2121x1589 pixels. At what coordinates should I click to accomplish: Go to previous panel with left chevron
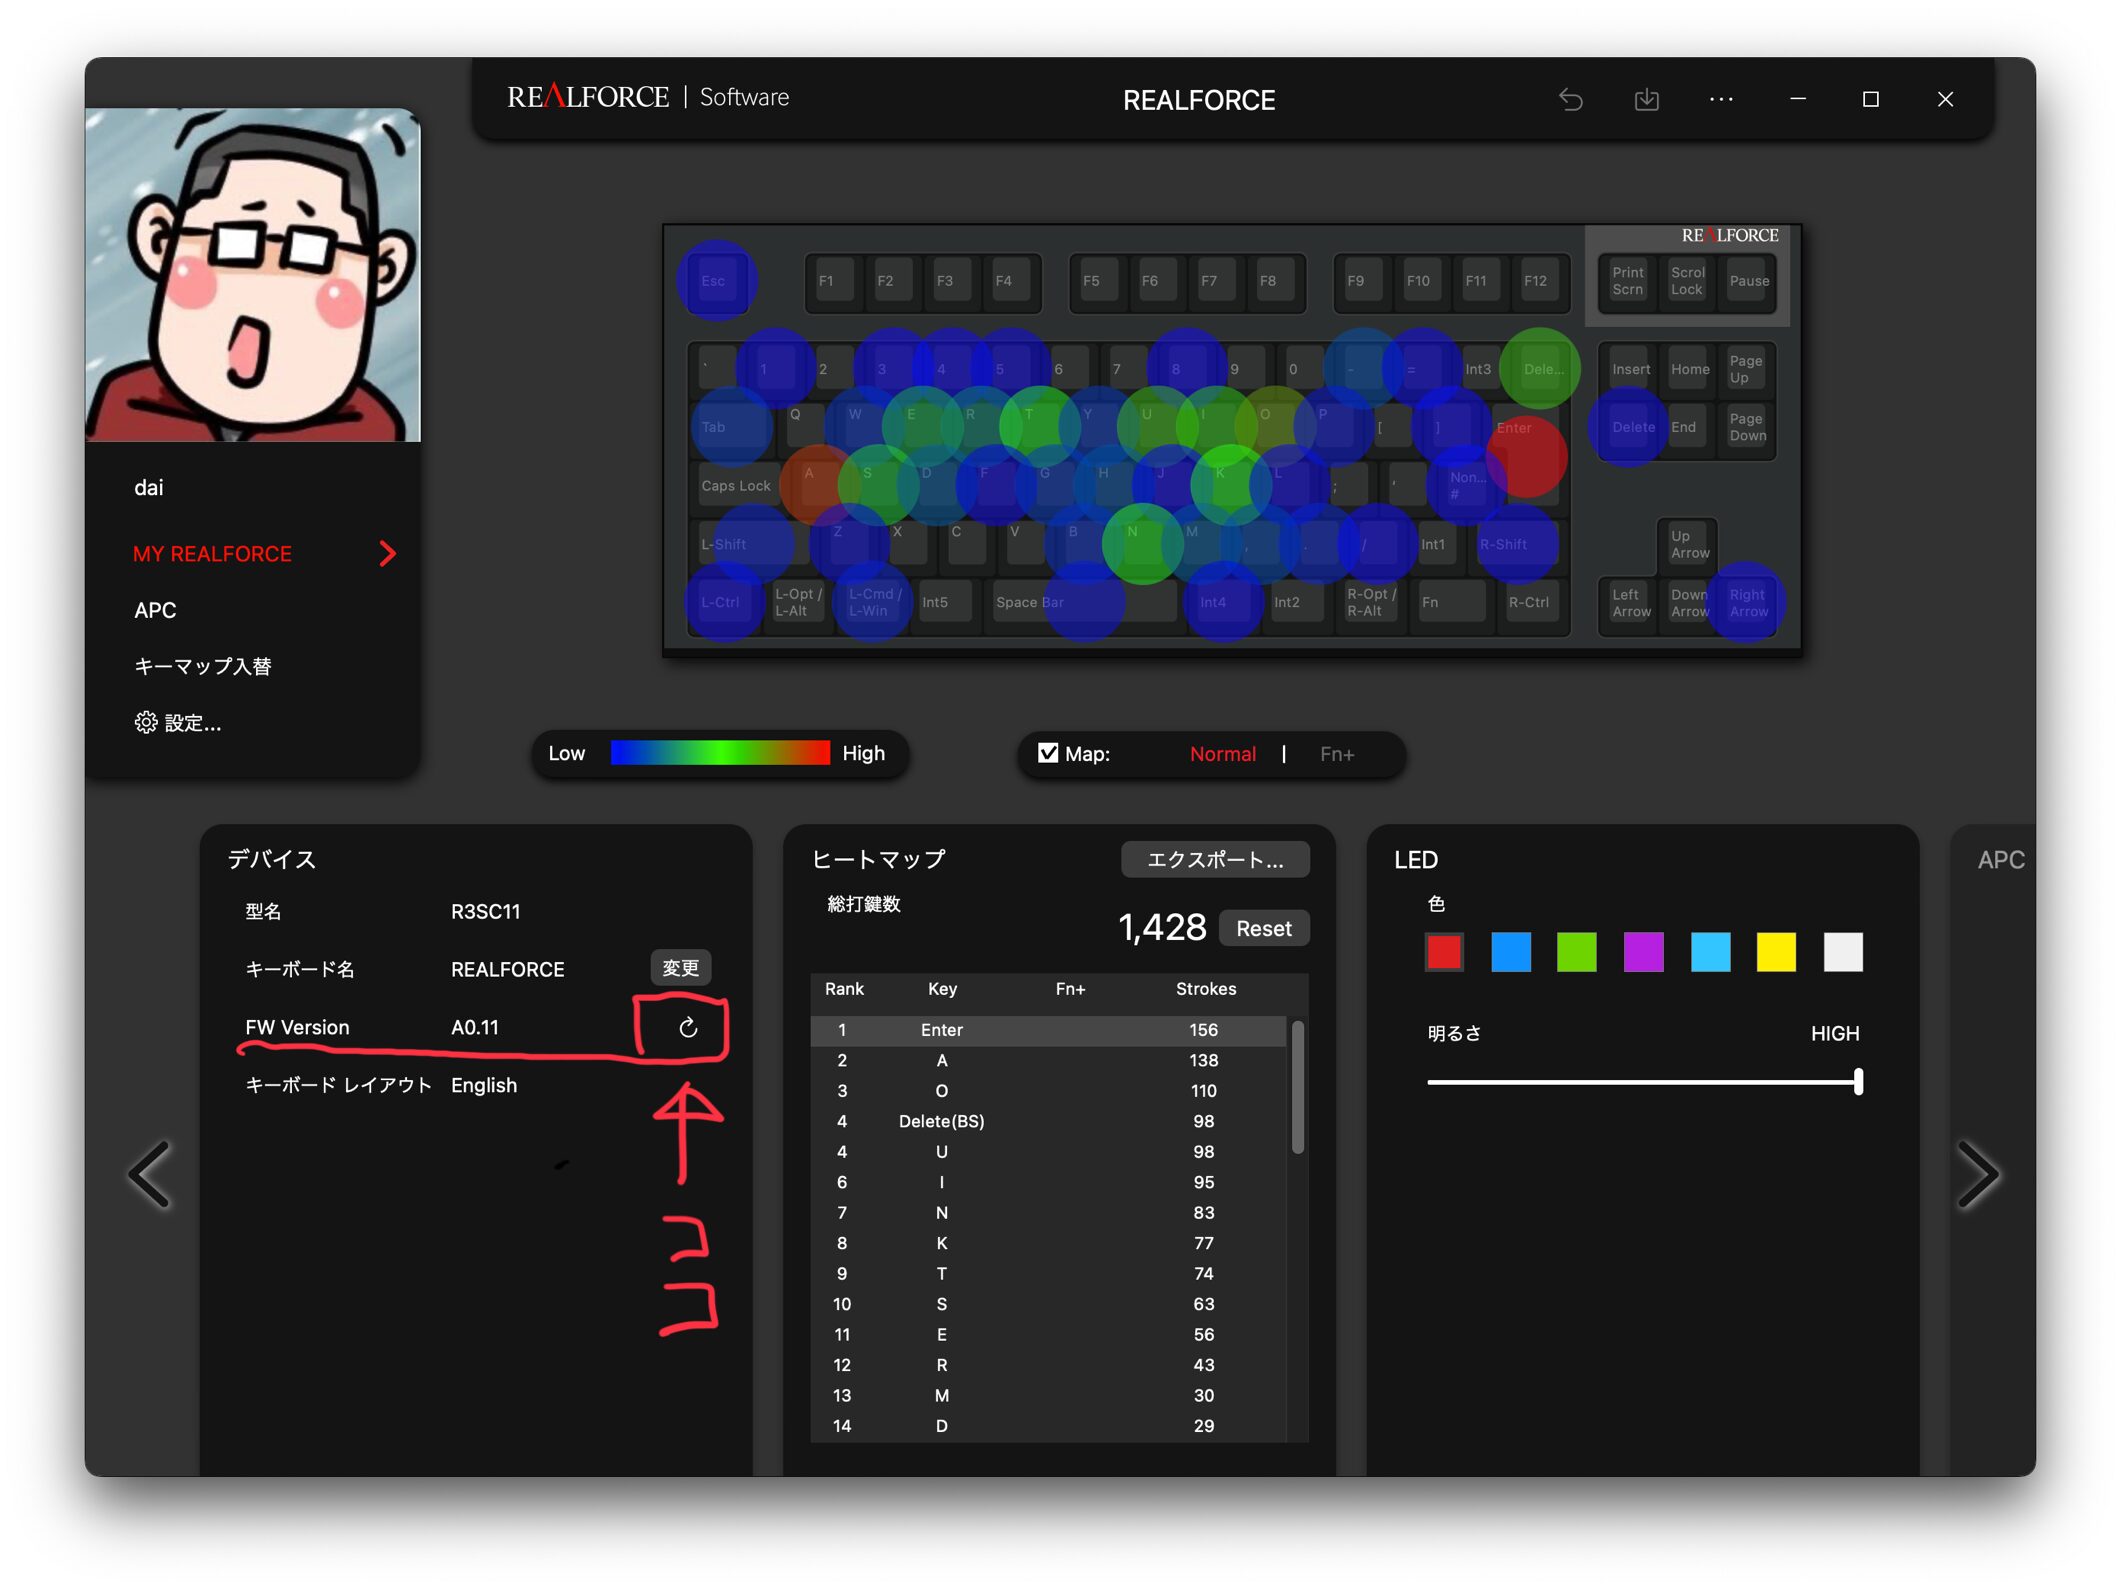tap(150, 1175)
